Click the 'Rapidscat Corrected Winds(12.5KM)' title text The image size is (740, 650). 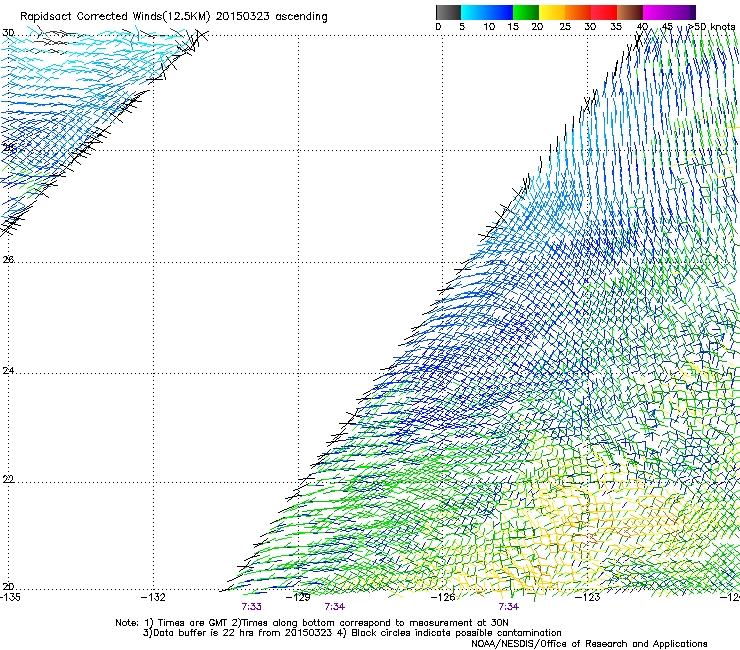click(x=115, y=17)
